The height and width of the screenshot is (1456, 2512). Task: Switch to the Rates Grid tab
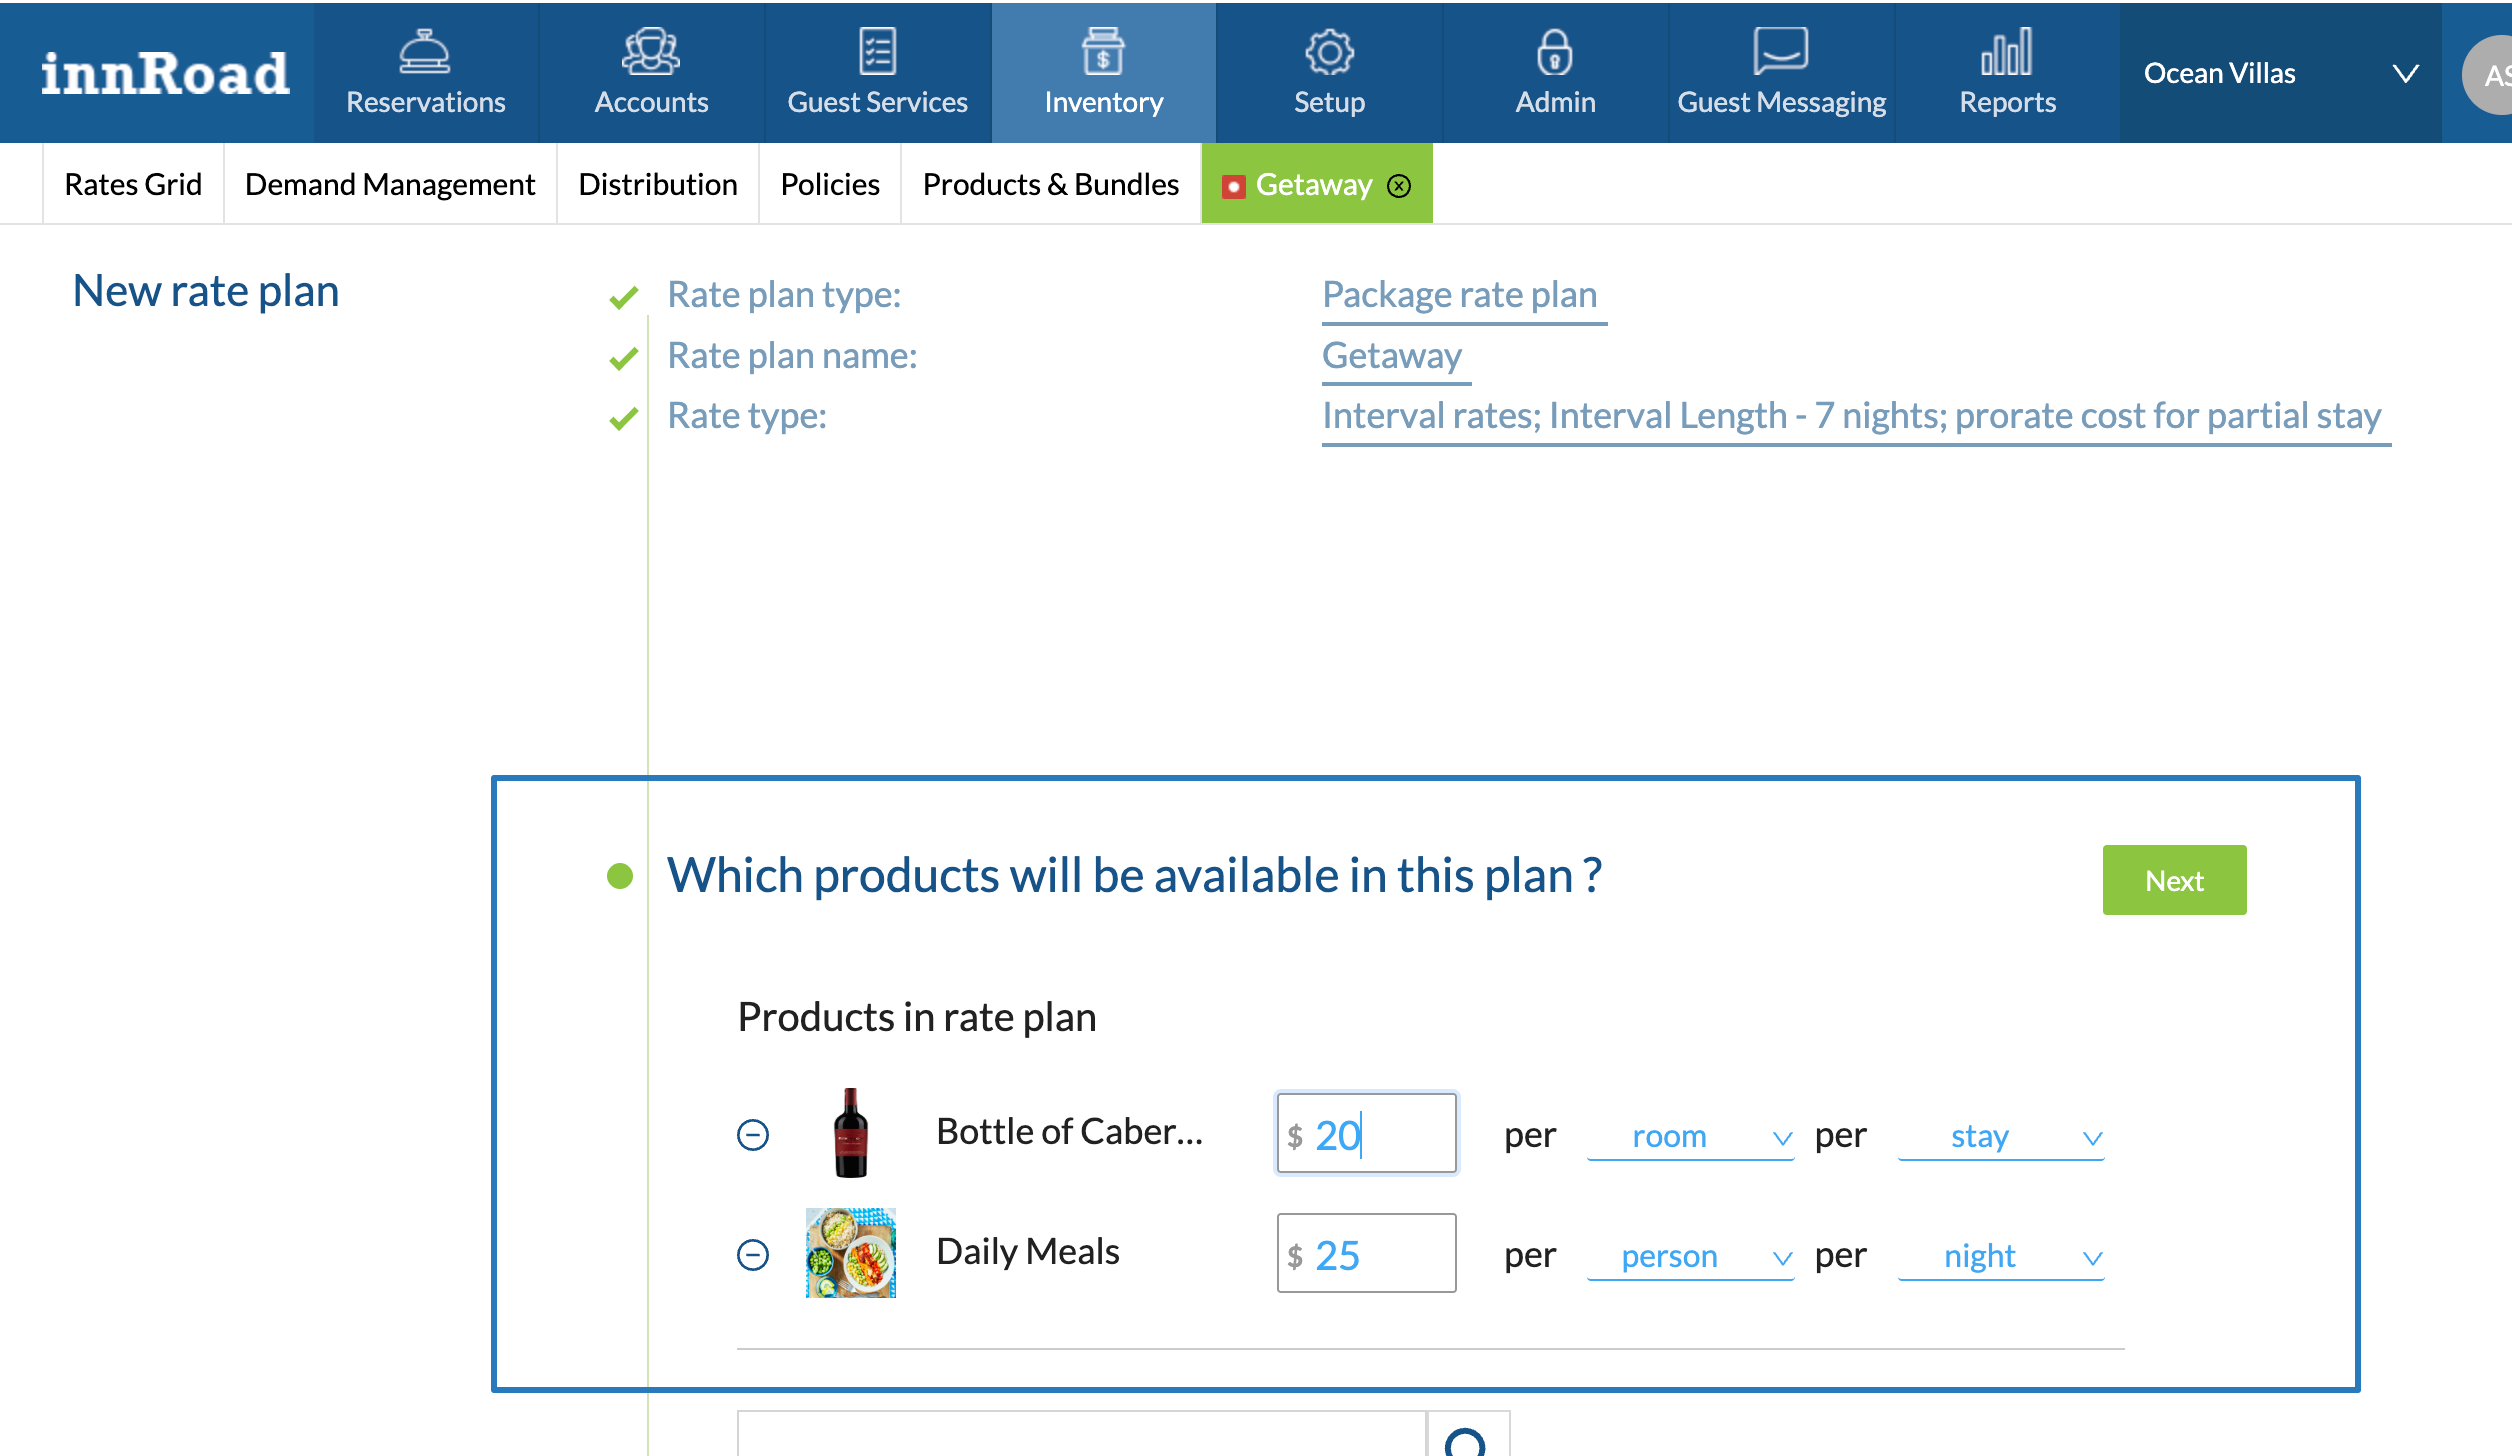click(133, 185)
